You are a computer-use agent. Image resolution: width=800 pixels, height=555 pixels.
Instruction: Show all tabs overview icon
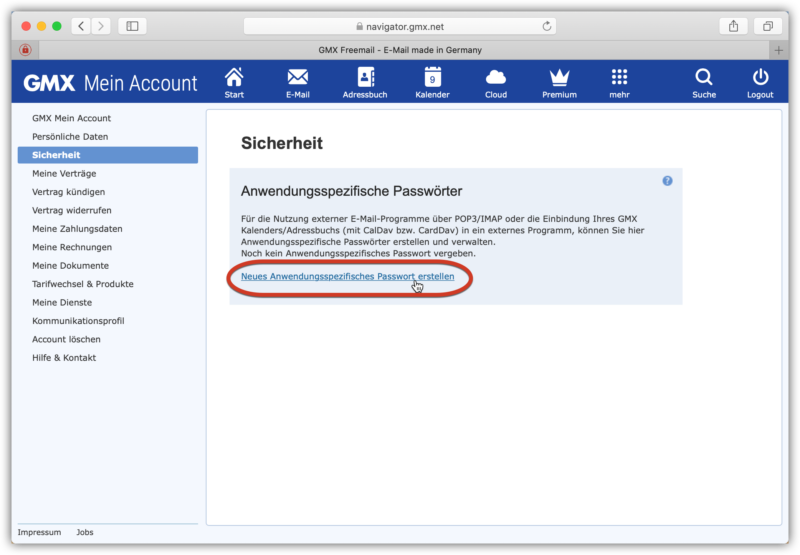pos(768,26)
